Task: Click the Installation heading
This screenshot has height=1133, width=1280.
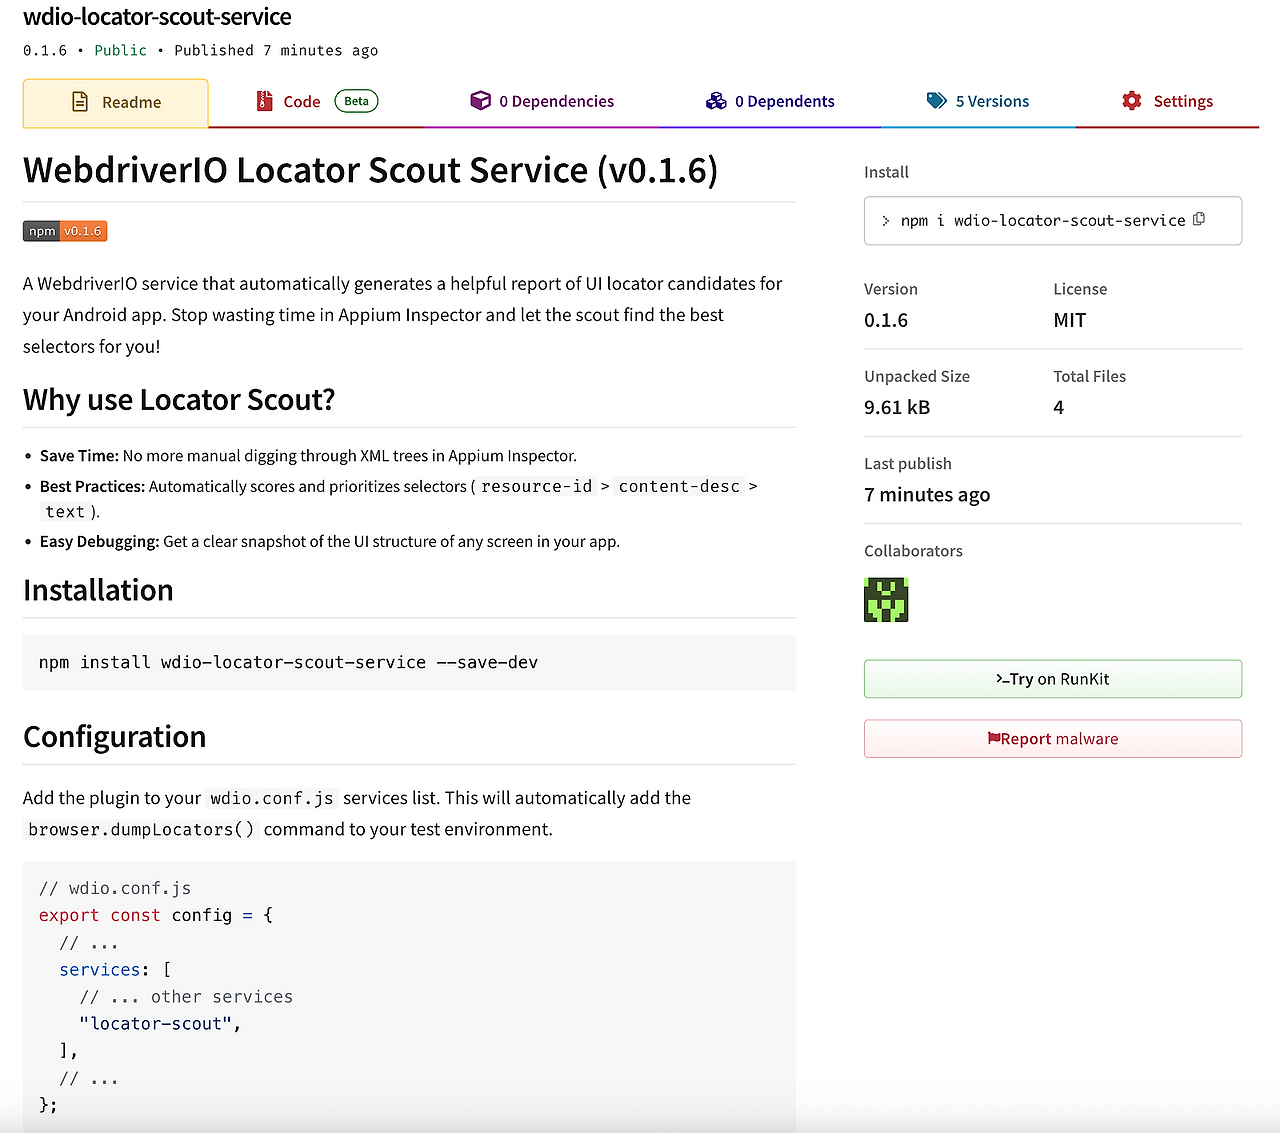Action: click(98, 590)
